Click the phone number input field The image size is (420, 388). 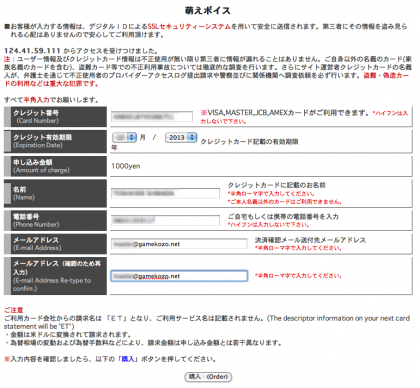[x=165, y=220]
